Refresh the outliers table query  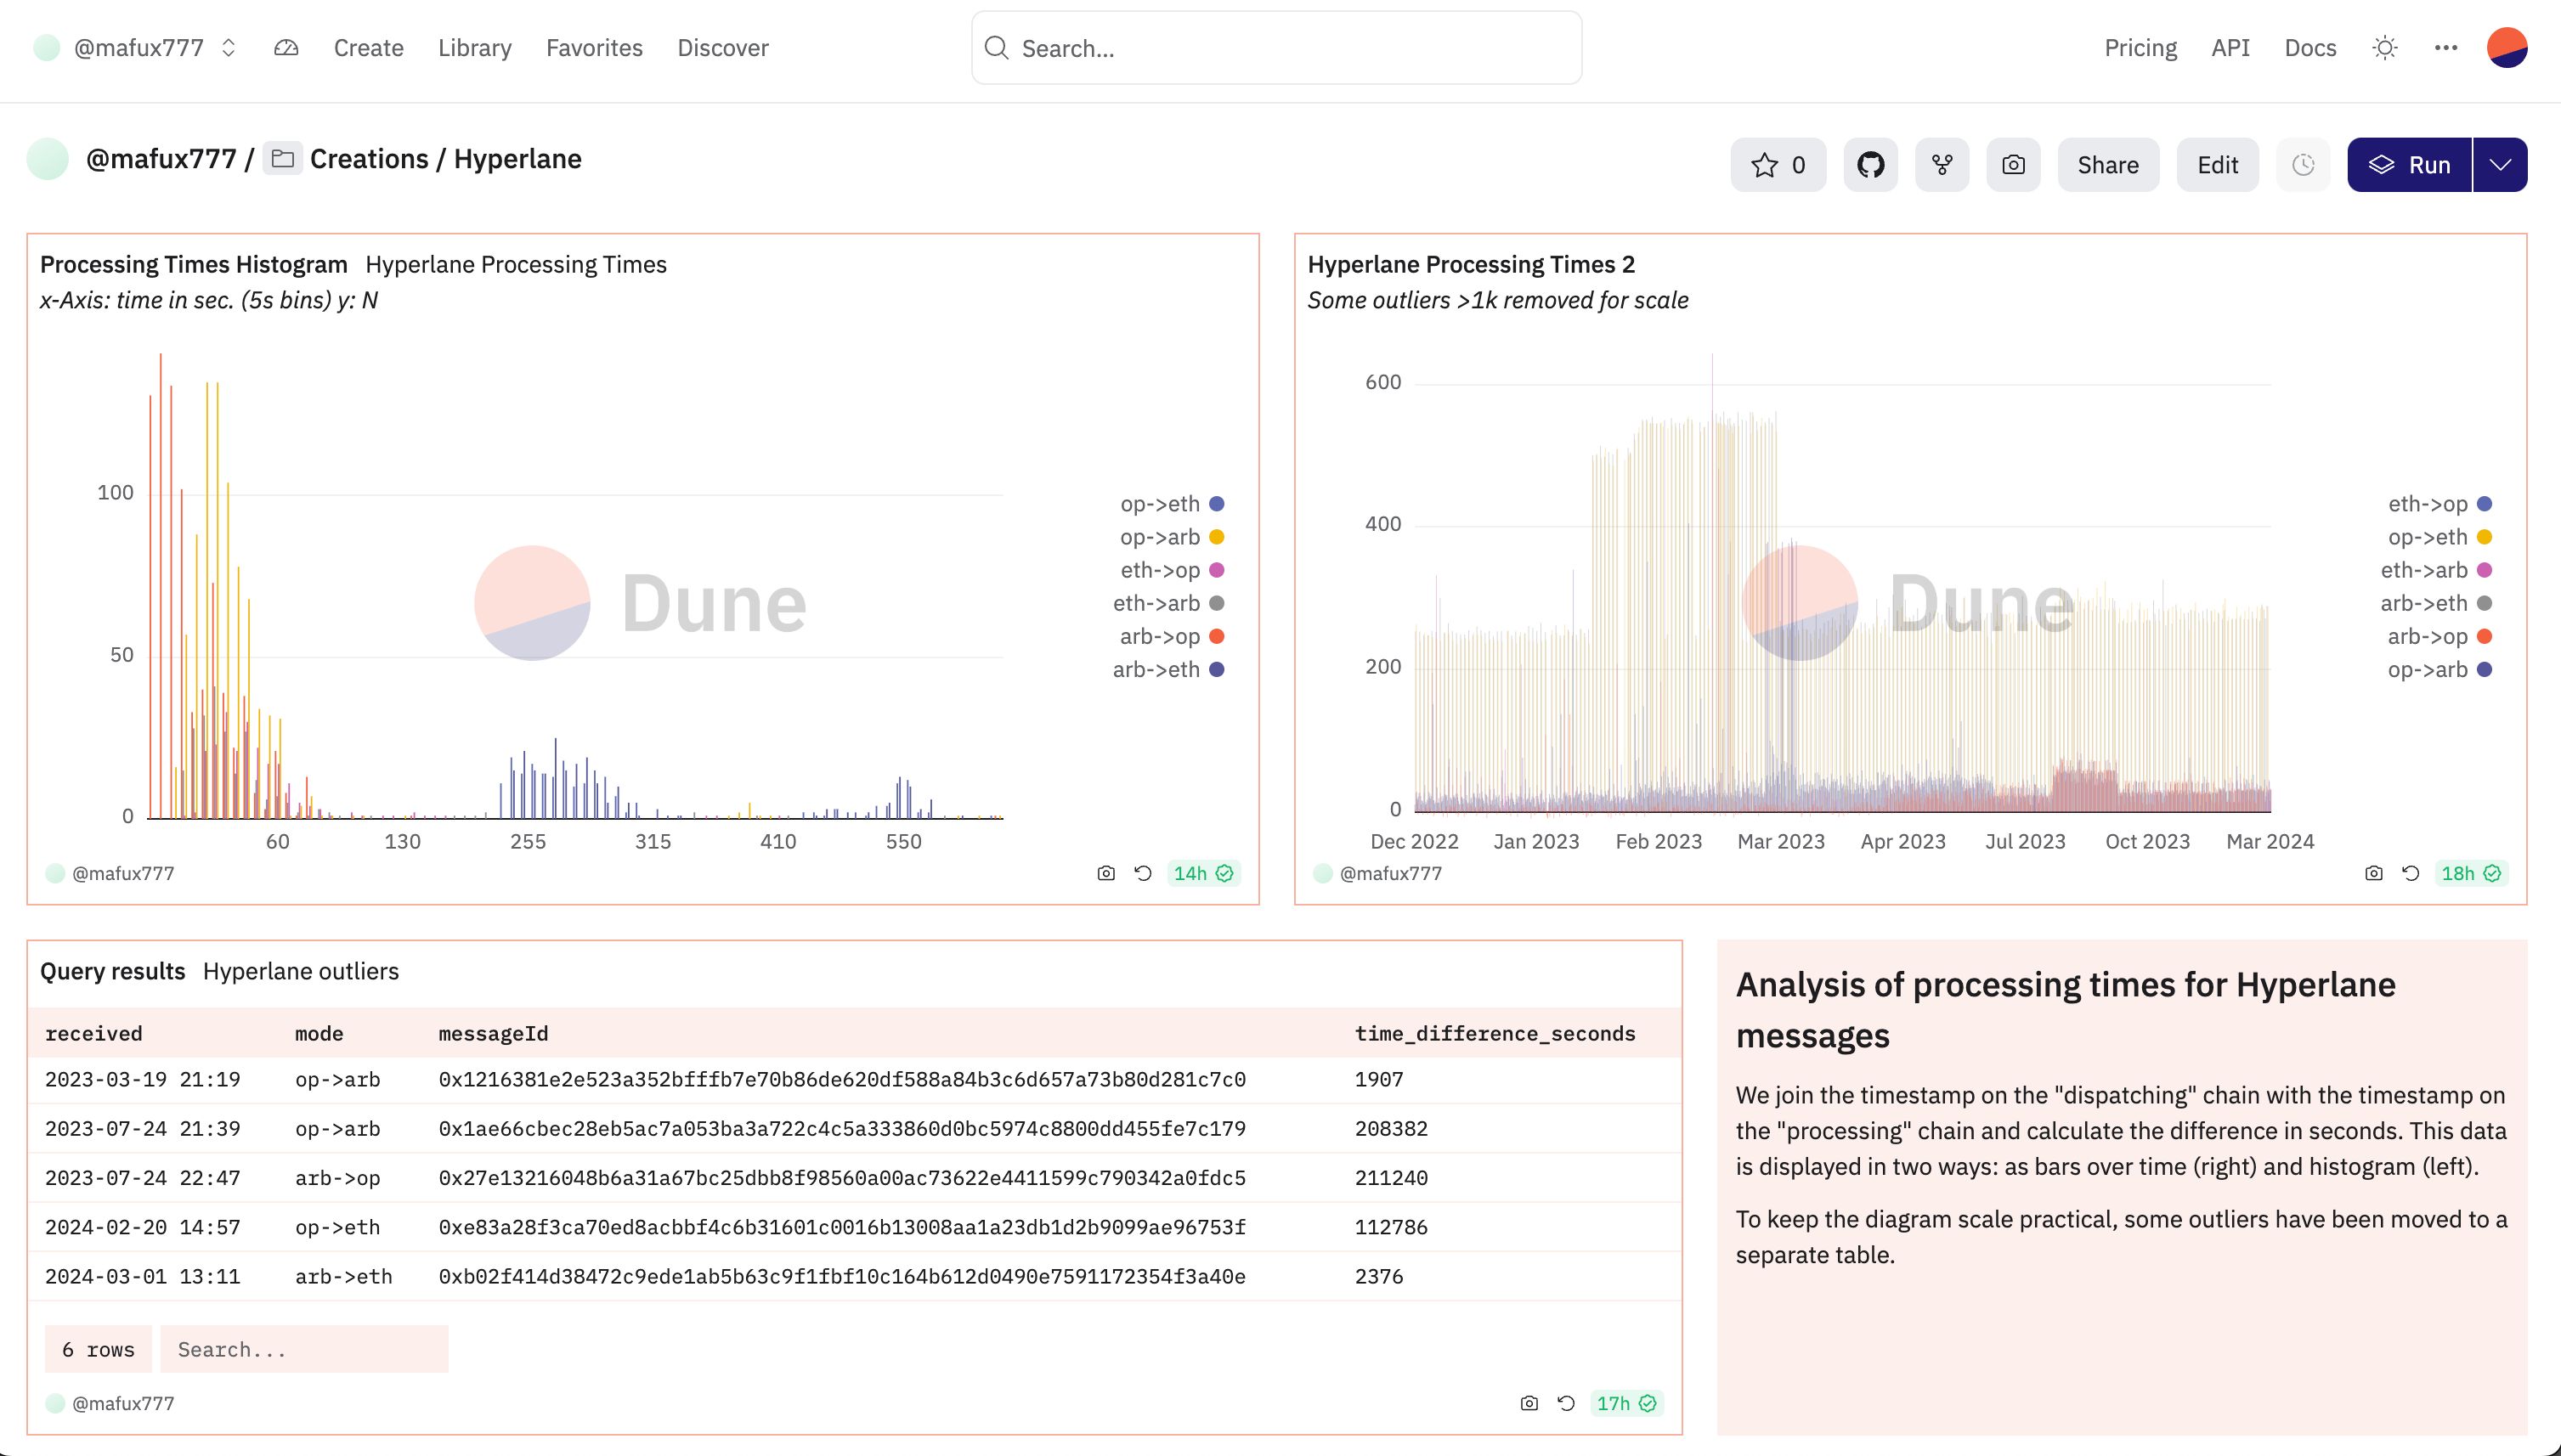click(1566, 1404)
